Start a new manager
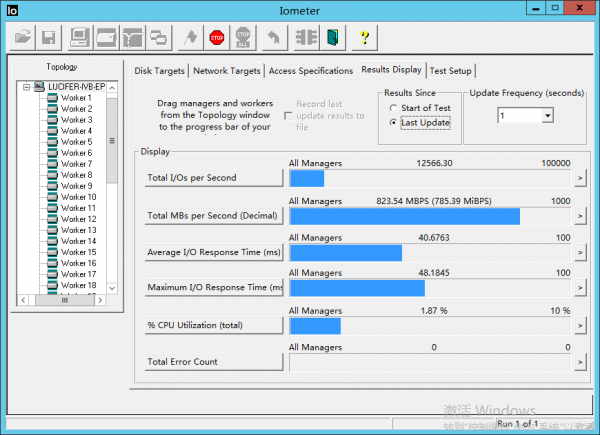 [x=80, y=37]
